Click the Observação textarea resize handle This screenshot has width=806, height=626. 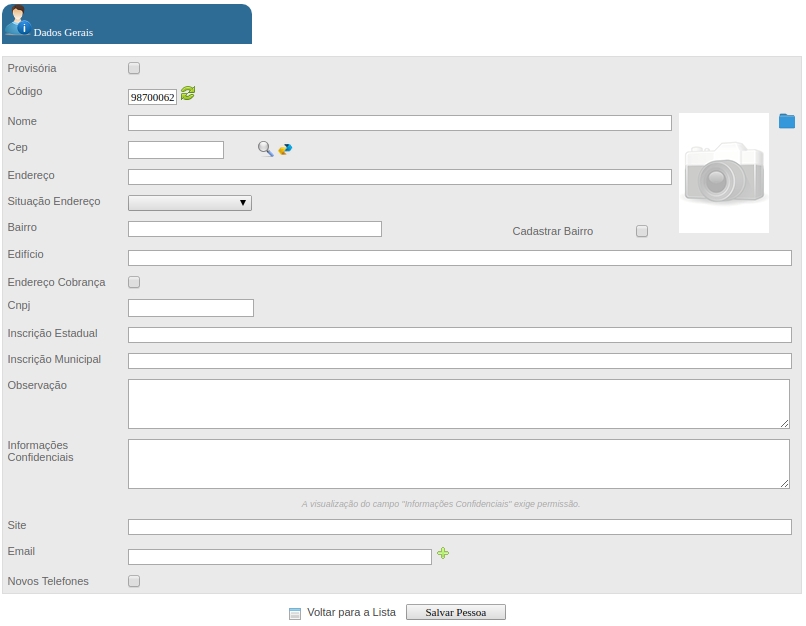(x=784, y=424)
